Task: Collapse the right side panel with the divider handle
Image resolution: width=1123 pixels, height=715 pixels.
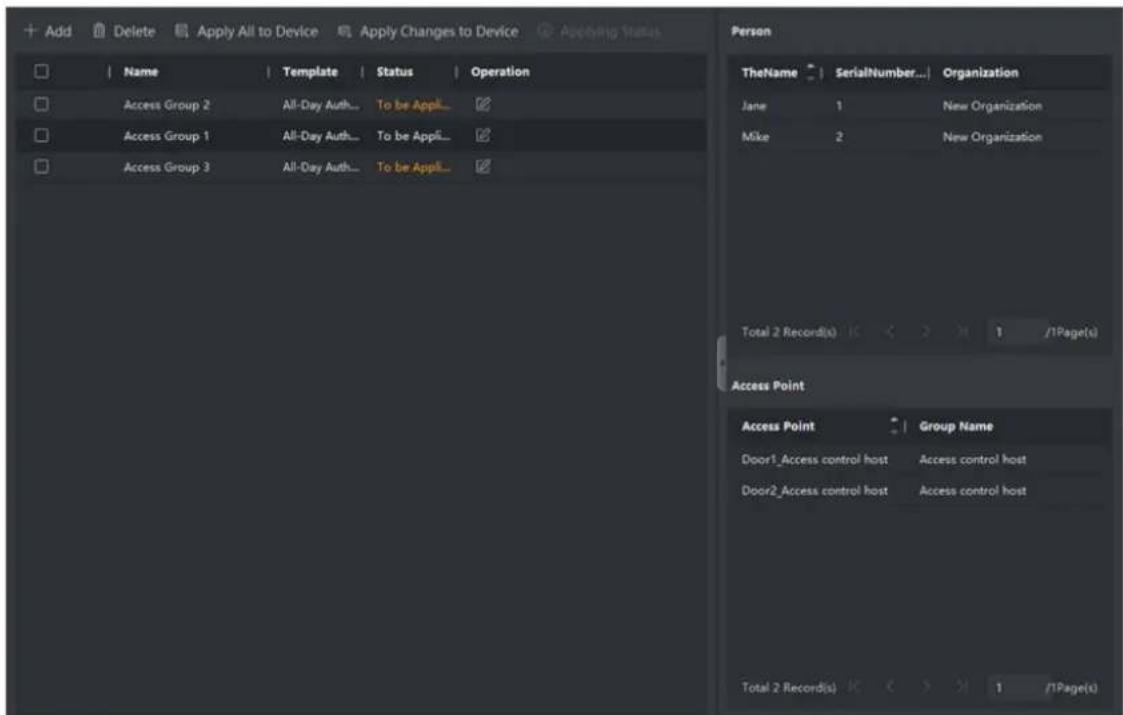Action: (x=721, y=364)
